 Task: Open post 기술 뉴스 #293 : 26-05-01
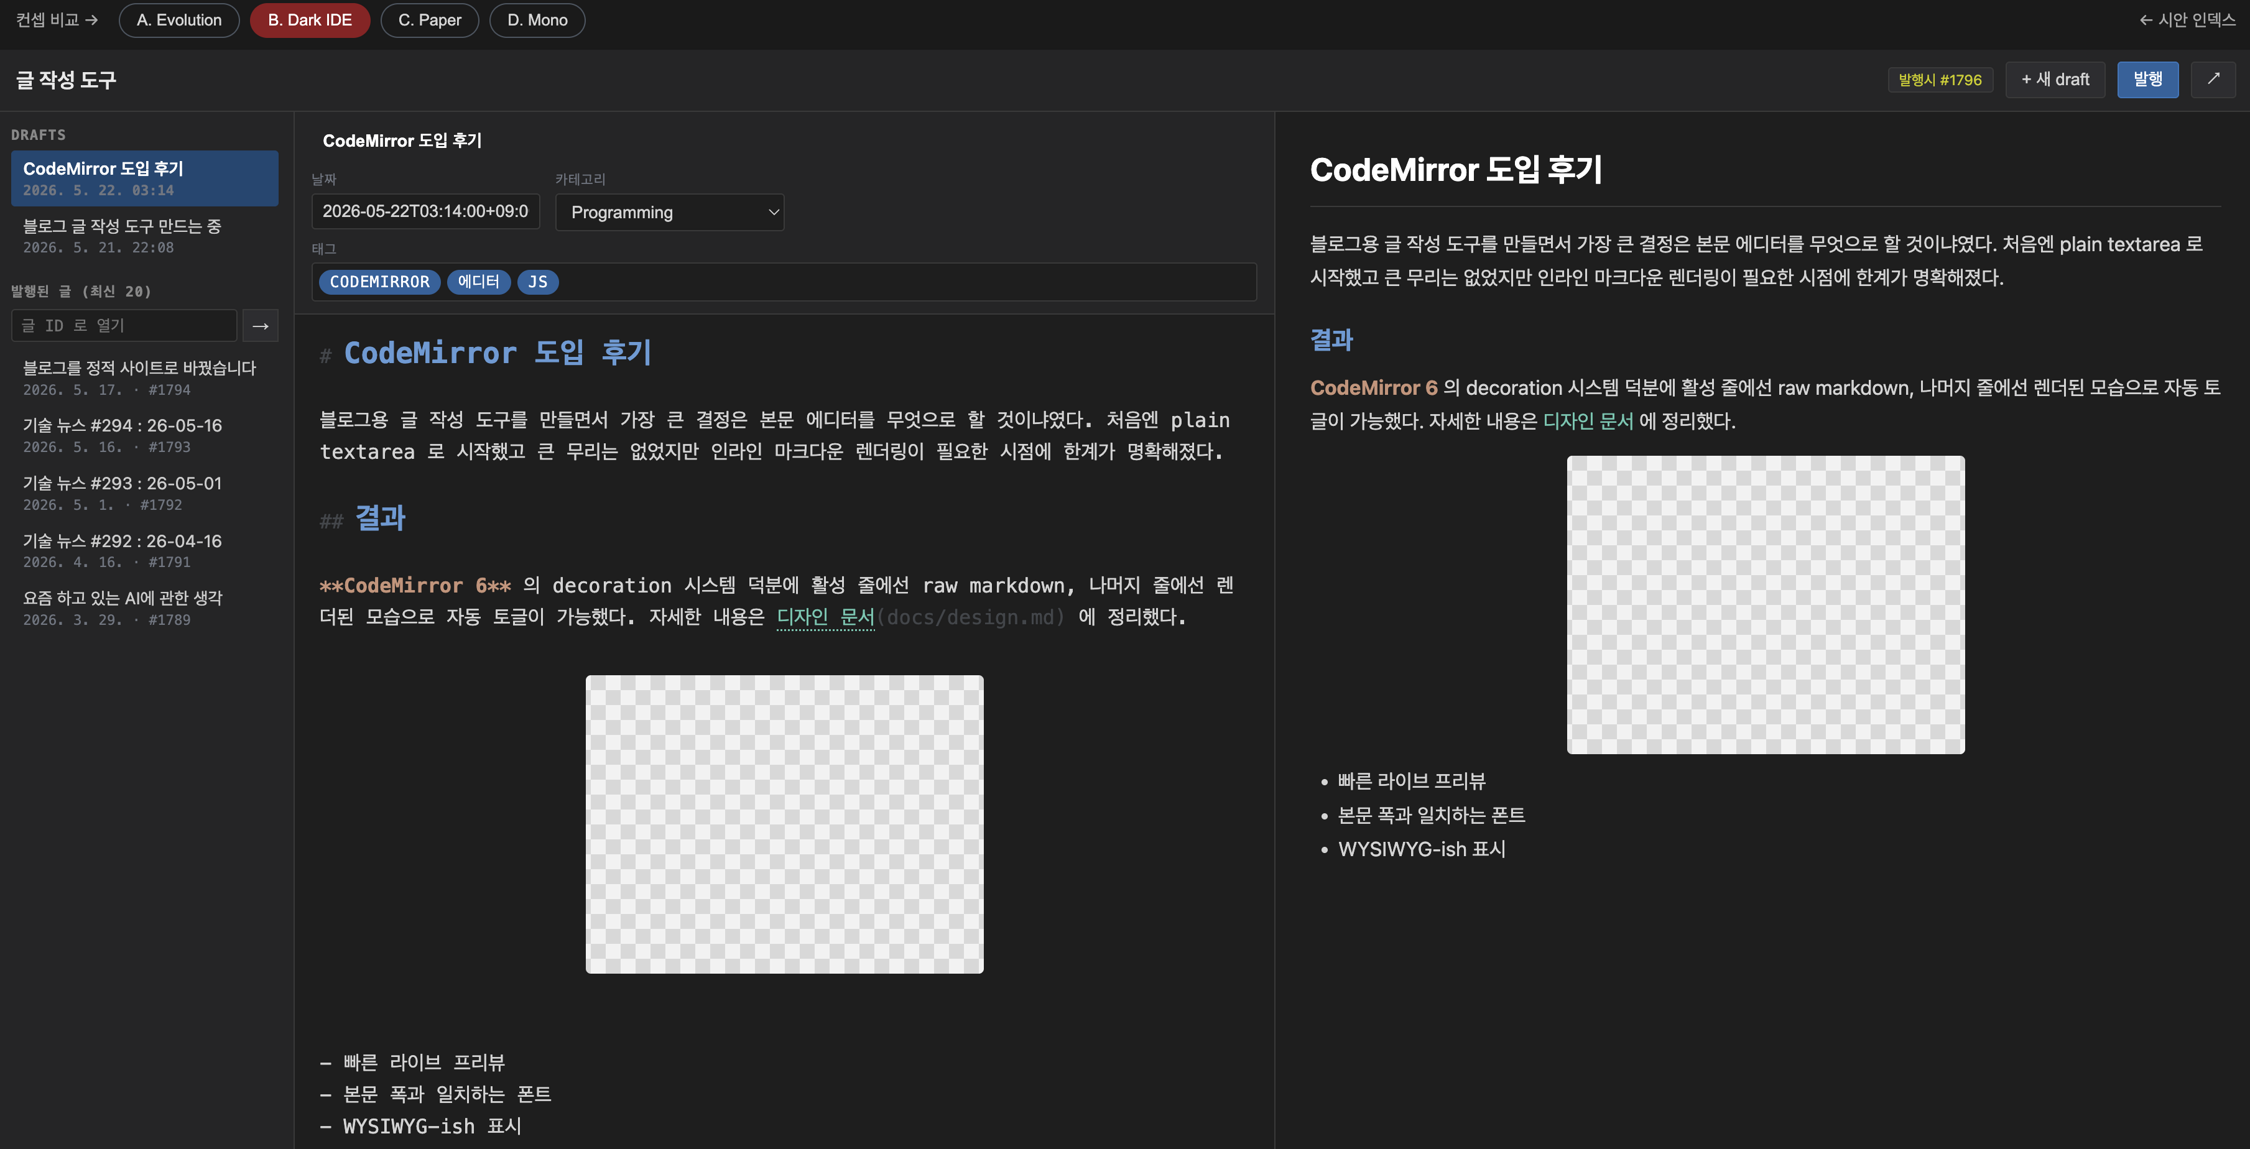point(145,493)
